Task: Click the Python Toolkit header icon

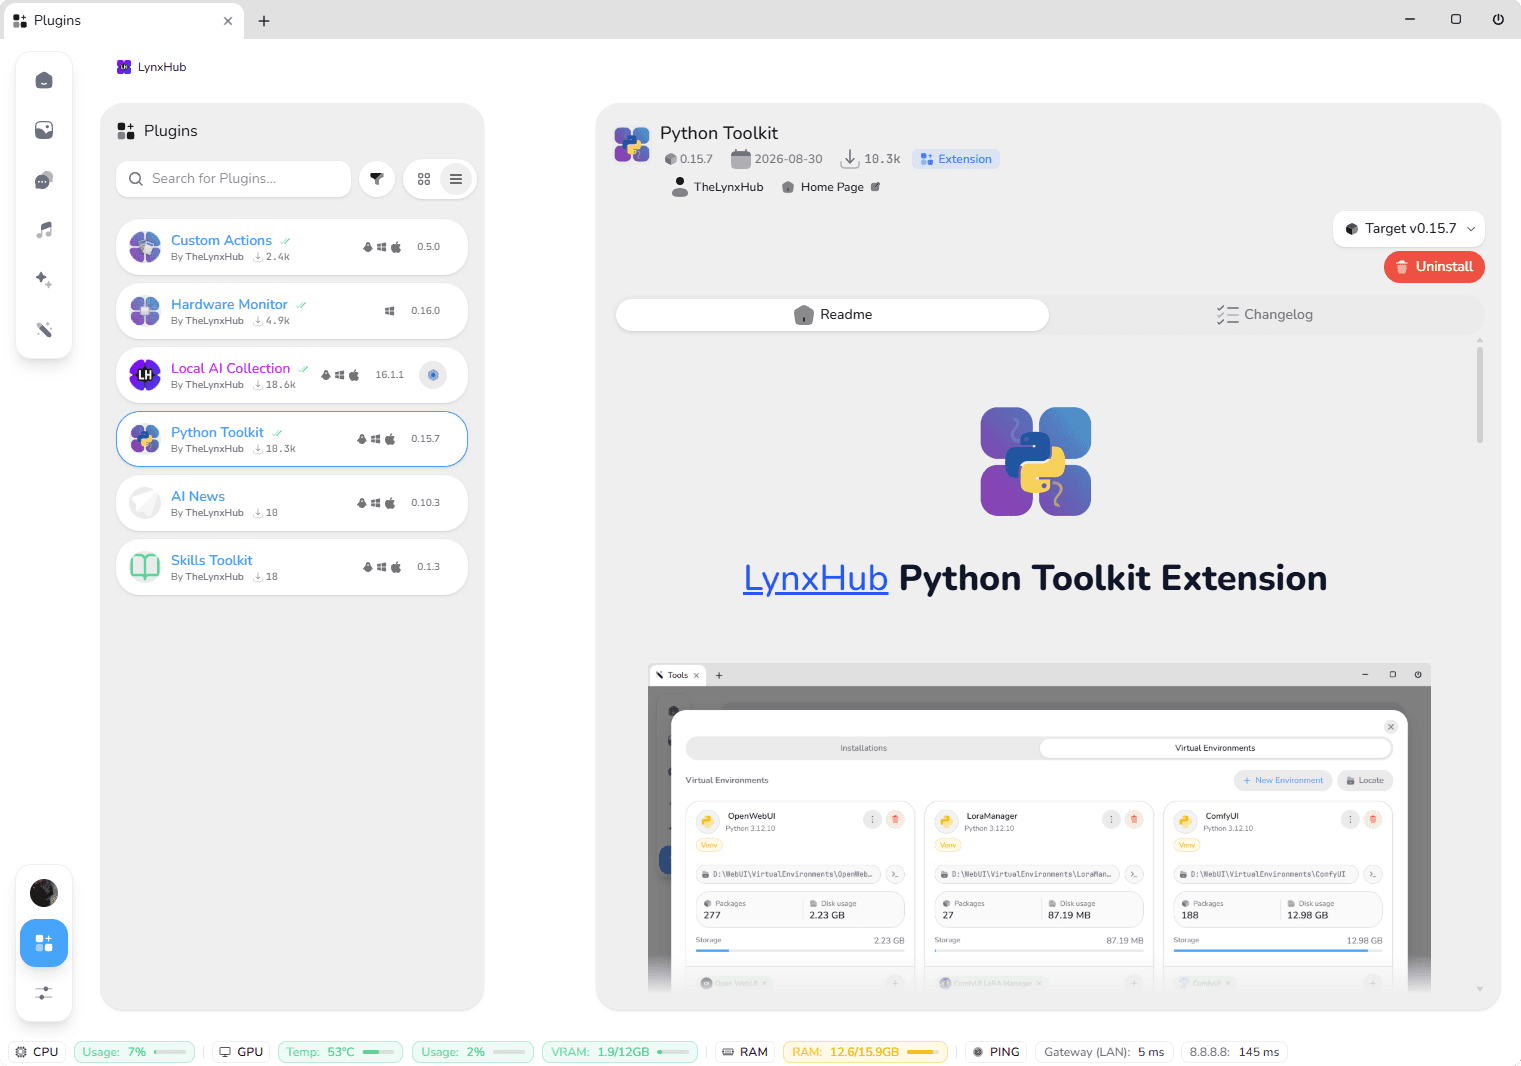Action: (632, 145)
